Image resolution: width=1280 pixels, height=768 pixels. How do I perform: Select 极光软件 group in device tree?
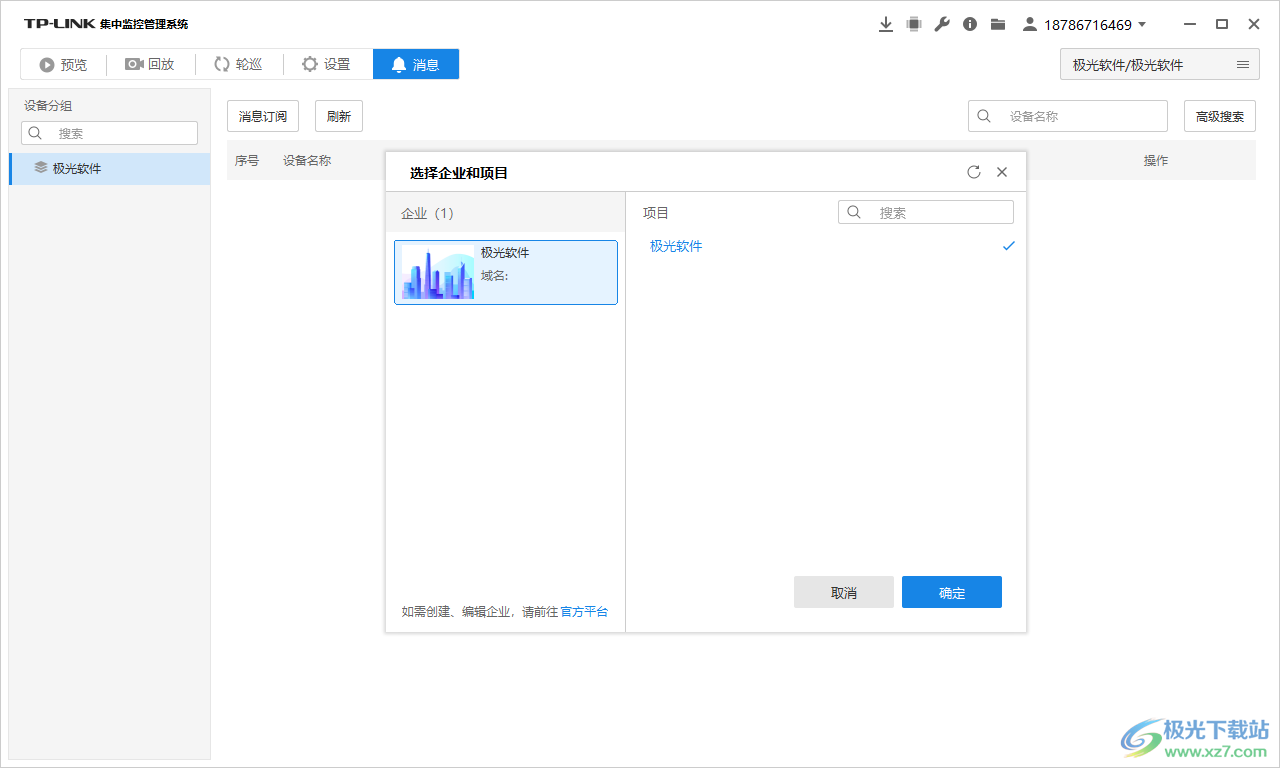coord(110,169)
